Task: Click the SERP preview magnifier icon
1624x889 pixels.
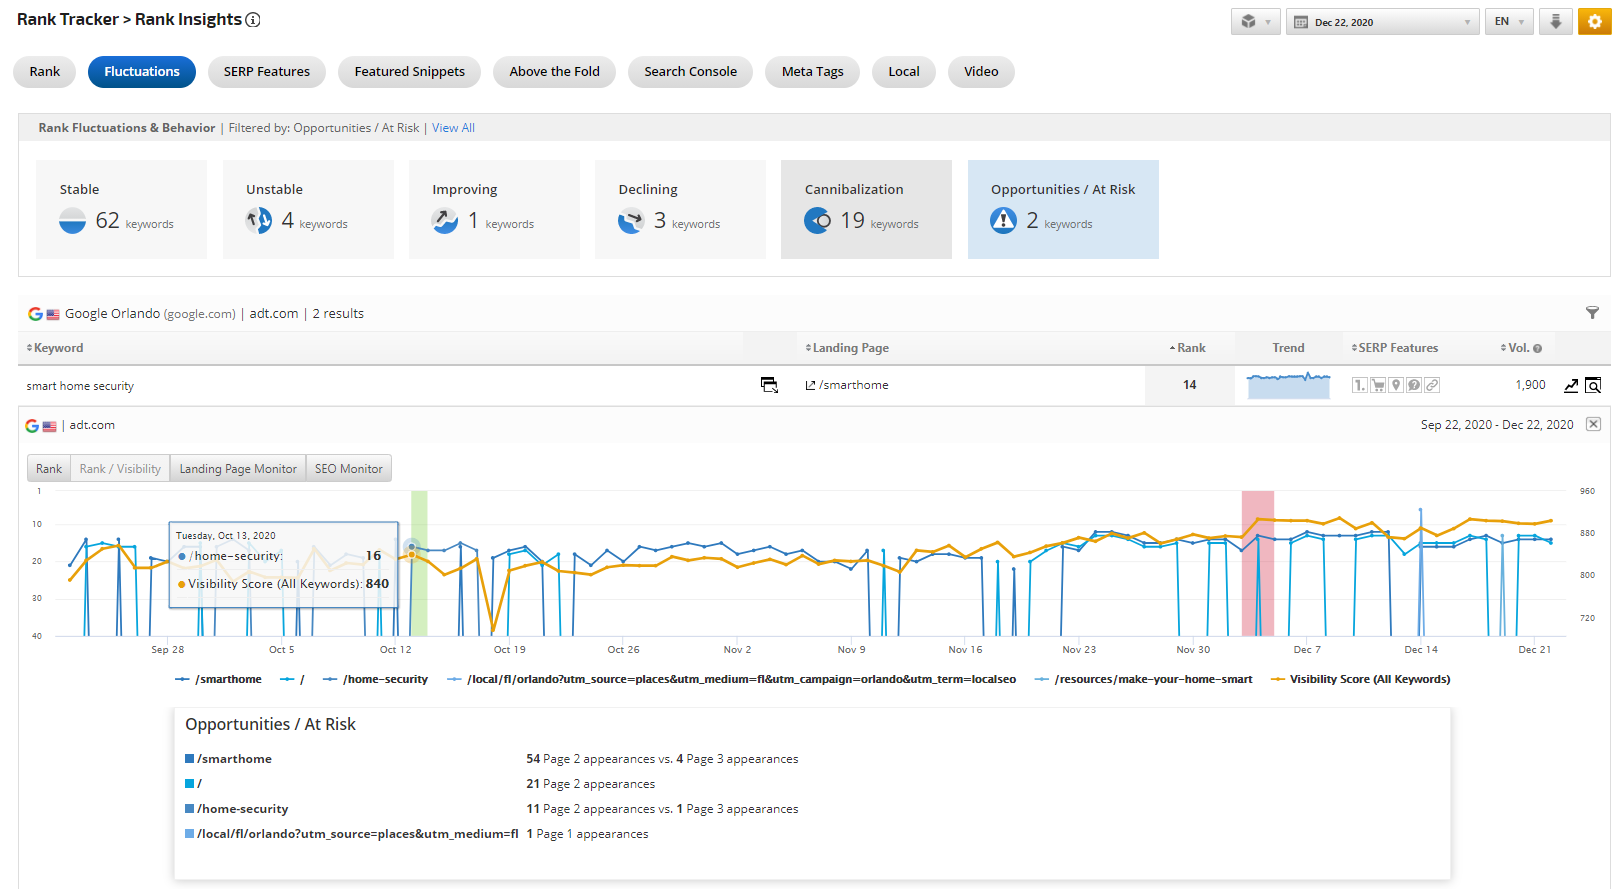Action: (x=1593, y=385)
